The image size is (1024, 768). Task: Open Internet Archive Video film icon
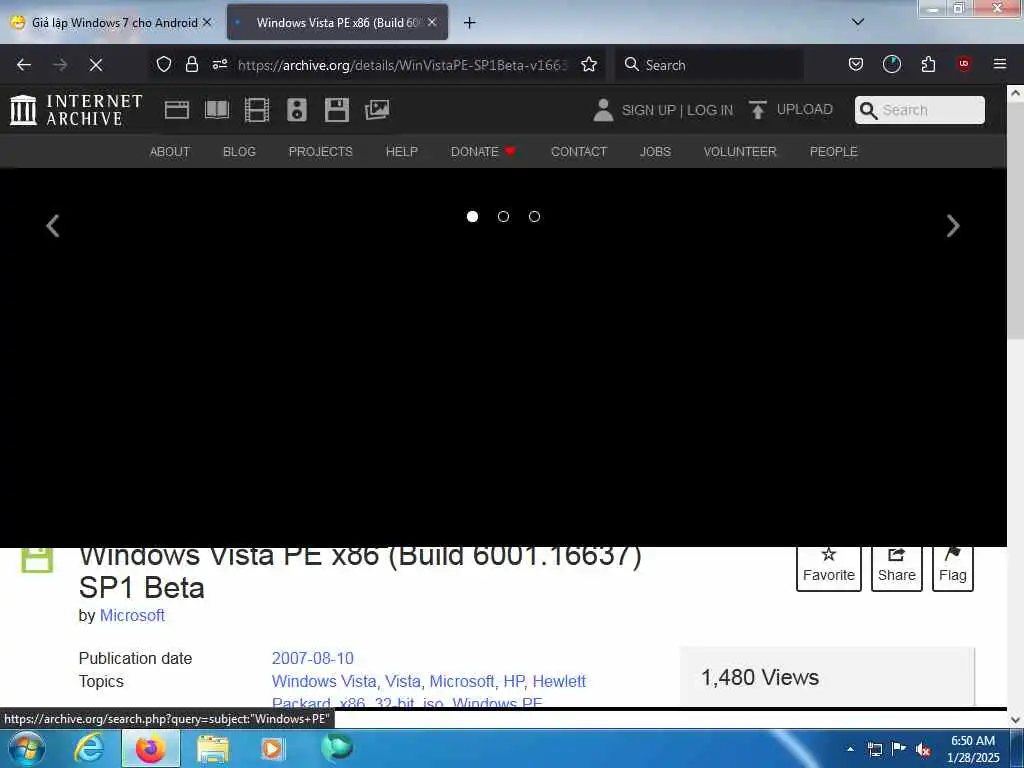257,110
